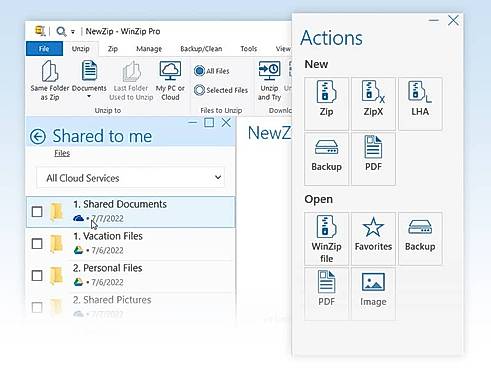Click the Unzip and Try icon
The width and height of the screenshot is (491, 368).
pyautogui.click(x=269, y=71)
